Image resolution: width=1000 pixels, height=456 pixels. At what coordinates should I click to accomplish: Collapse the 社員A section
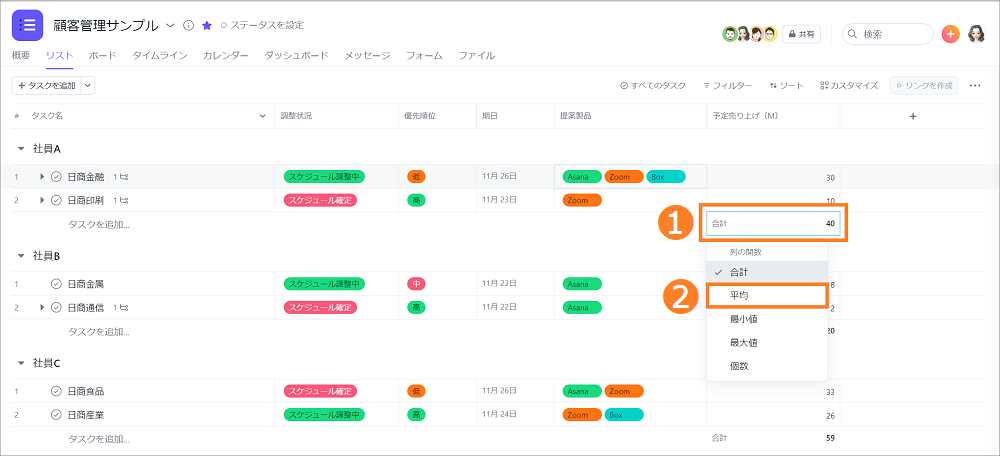click(21, 149)
